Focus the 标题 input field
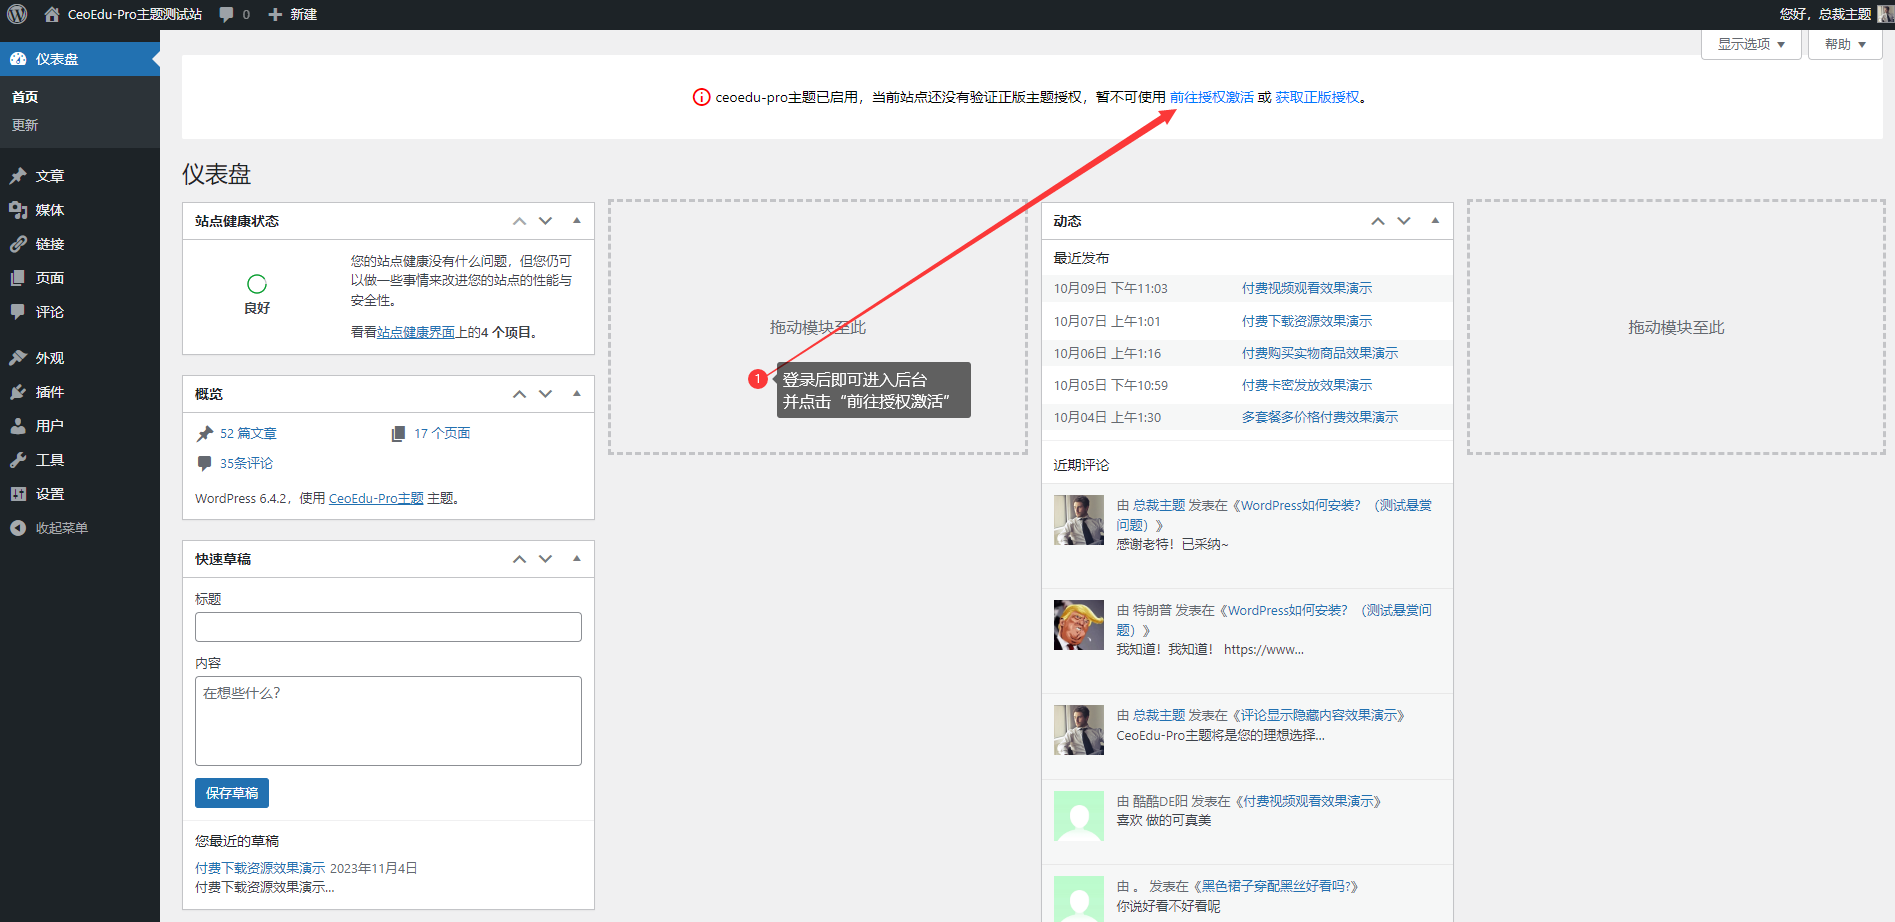Screen dimensions: 1895x922 point(388,627)
